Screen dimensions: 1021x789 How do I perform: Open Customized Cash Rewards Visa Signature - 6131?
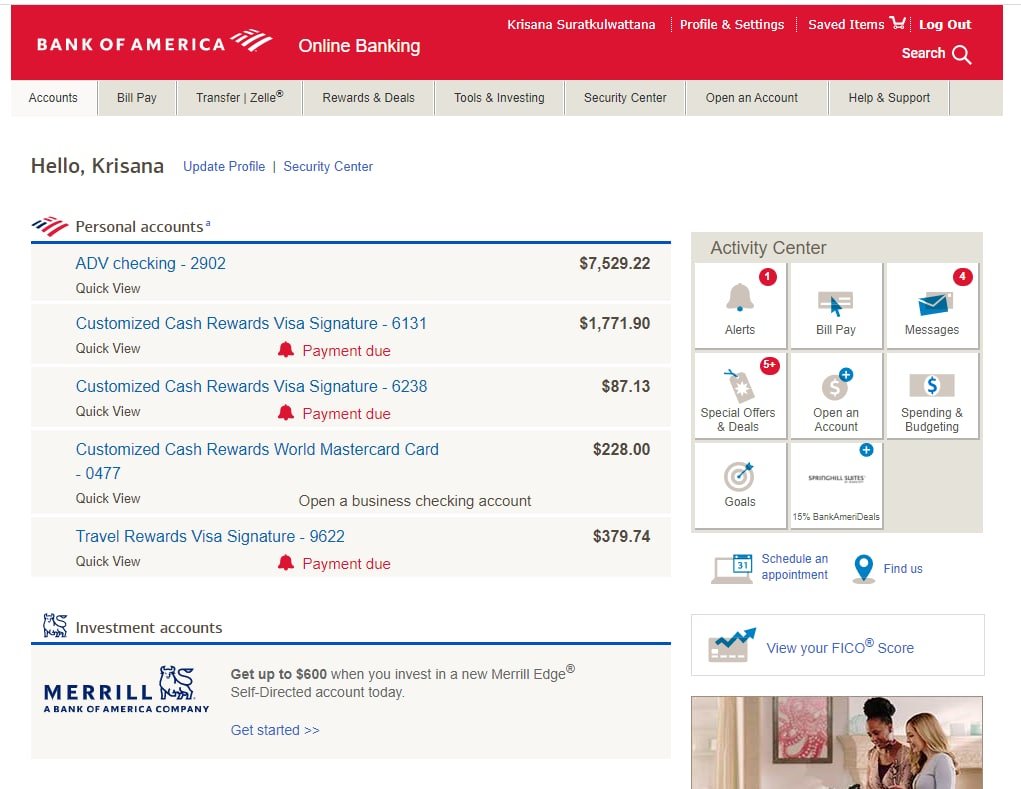[x=251, y=324]
